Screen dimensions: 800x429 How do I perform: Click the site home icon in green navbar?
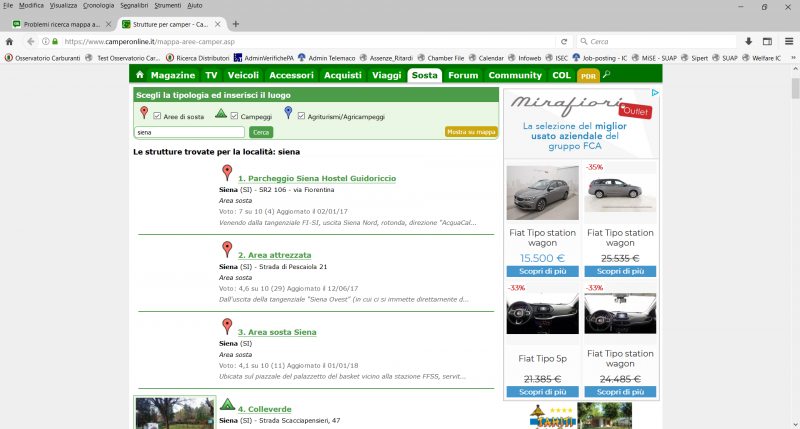point(140,75)
